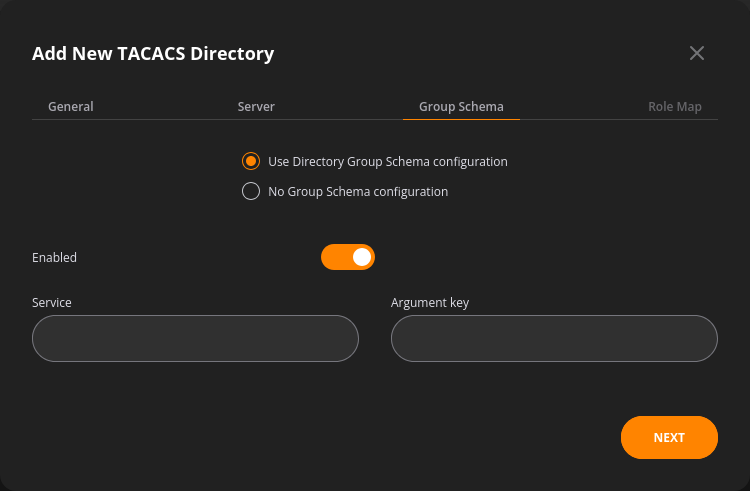
Task: Click the 'Use Directory Group Schema configuration' label text
Action: (387, 162)
